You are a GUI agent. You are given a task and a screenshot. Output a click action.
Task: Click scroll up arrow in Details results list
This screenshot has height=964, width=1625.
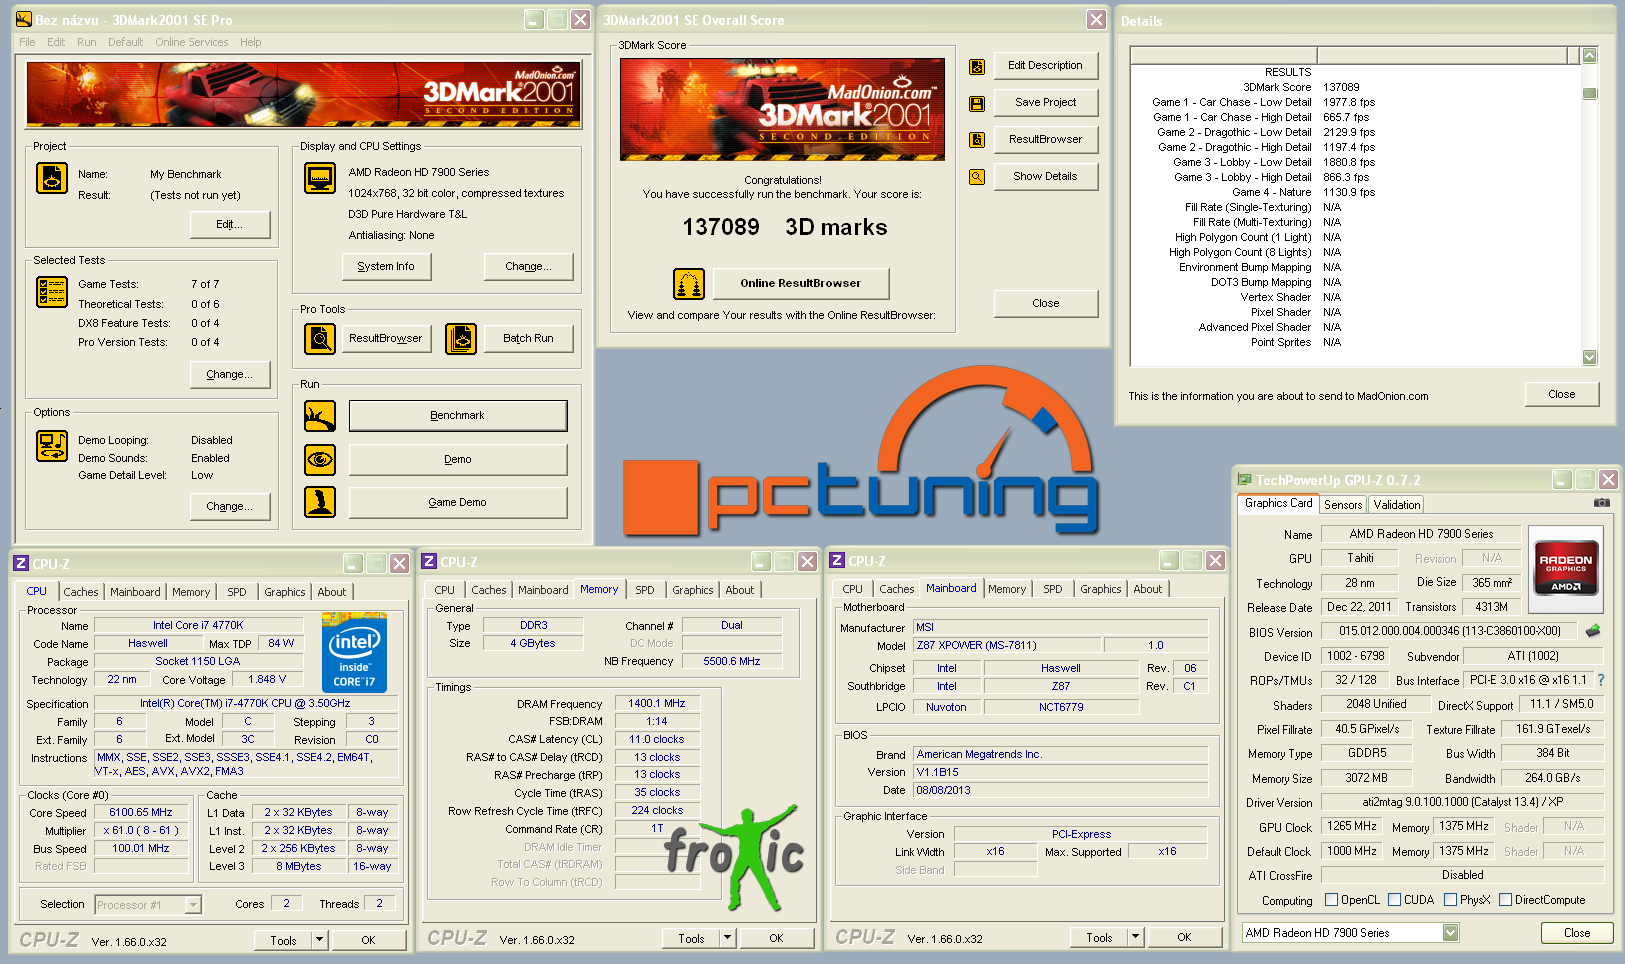point(1590,56)
